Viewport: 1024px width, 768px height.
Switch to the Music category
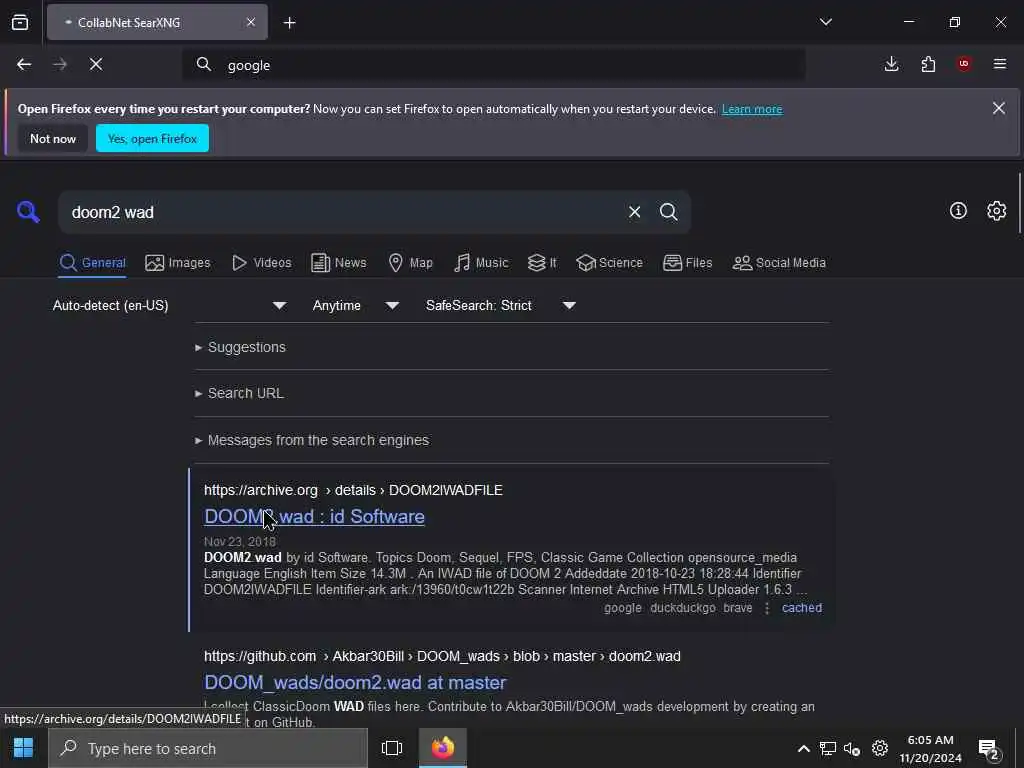pos(481,263)
